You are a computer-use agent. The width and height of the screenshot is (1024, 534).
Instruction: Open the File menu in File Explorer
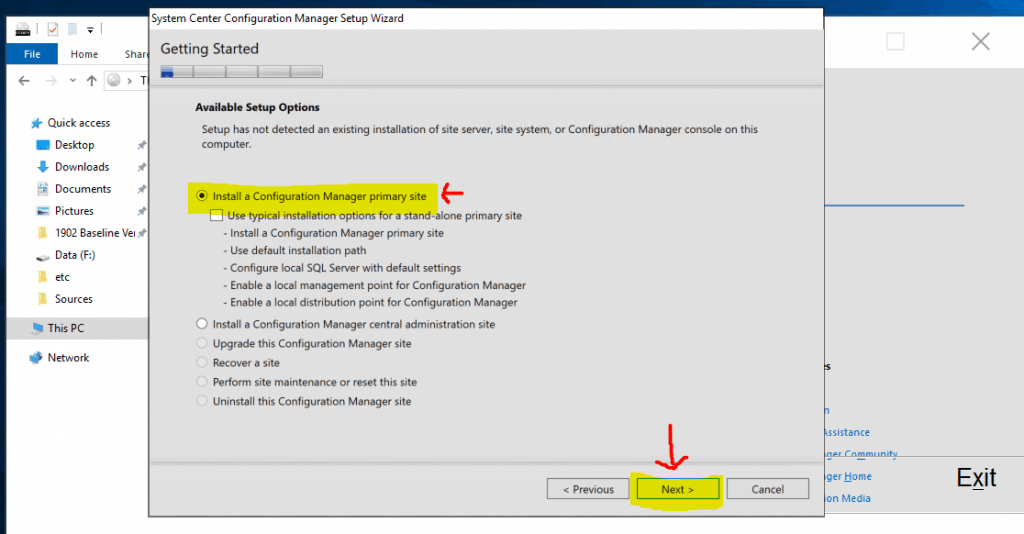pos(32,54)
